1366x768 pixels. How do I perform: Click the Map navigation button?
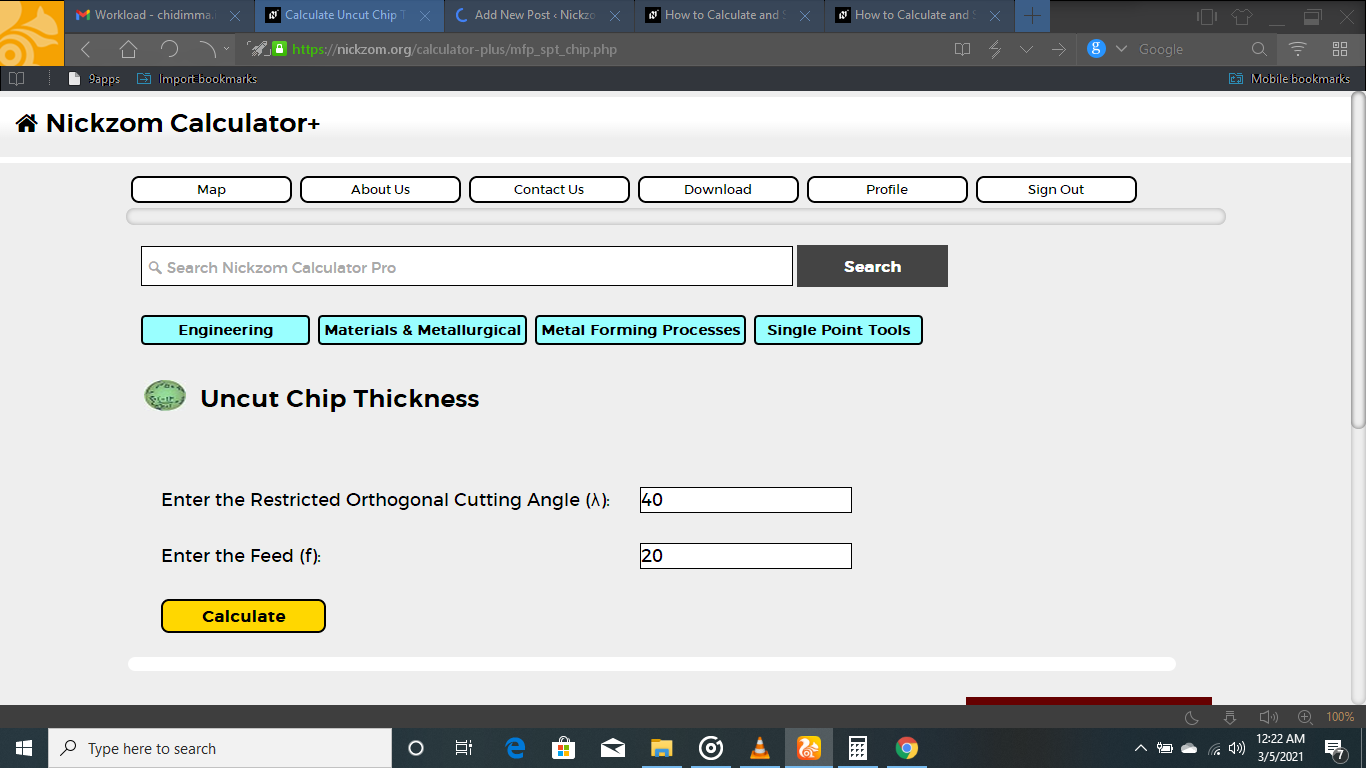click(211, 189)
